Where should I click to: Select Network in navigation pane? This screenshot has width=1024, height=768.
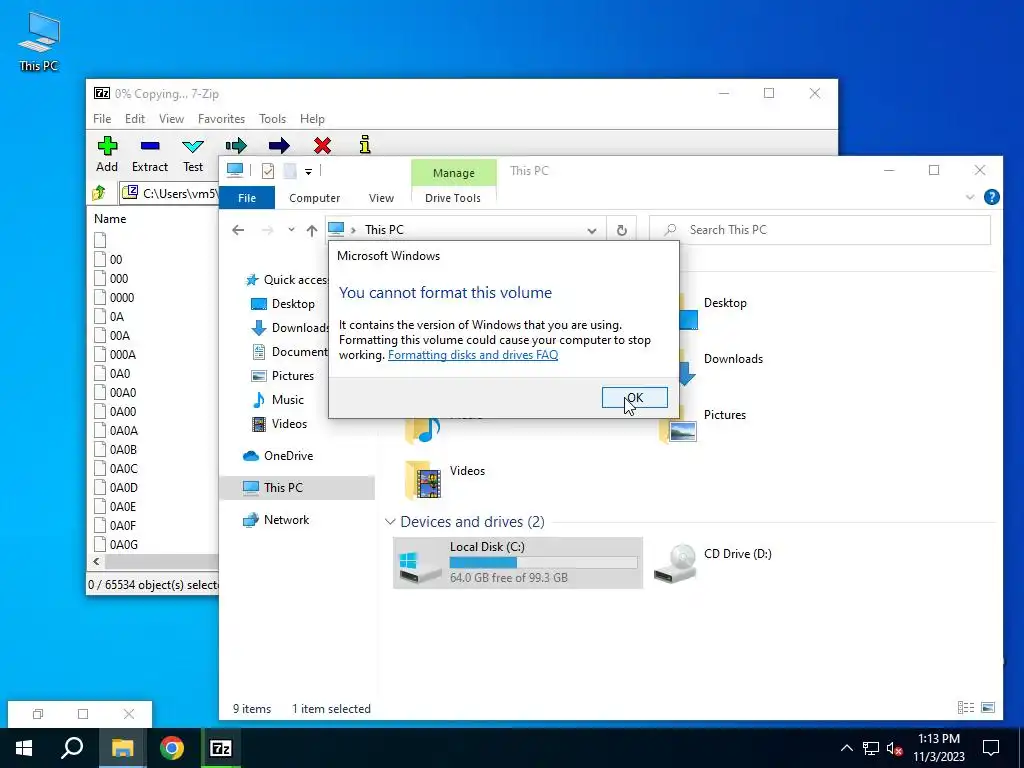point(276,520)
